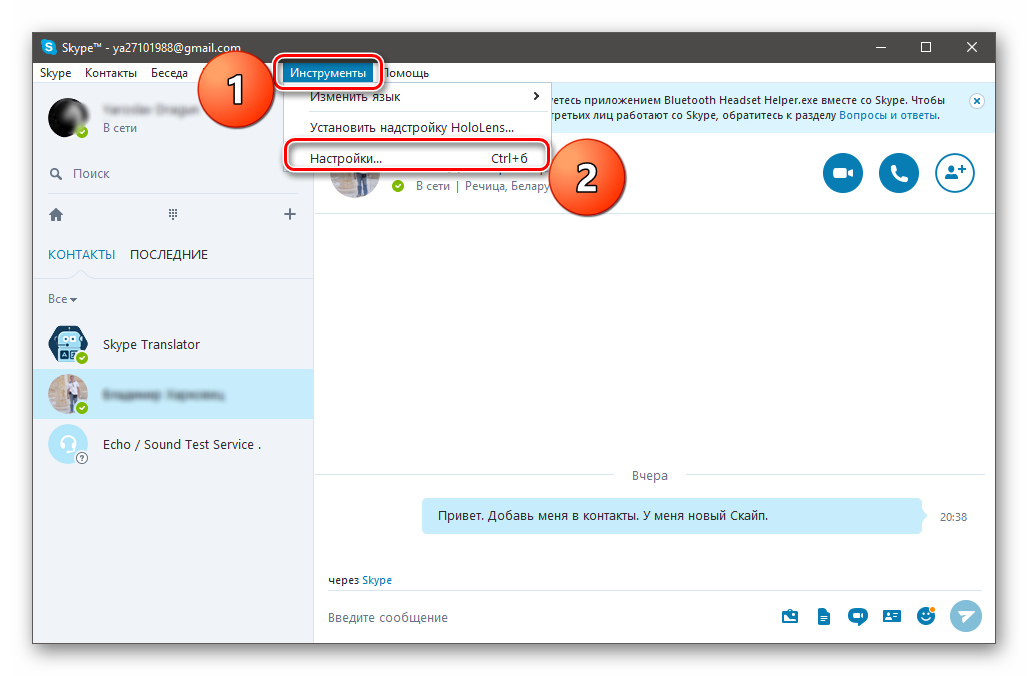Click the search magnifier icon
1028x676 pixels.
coord(56,174)
